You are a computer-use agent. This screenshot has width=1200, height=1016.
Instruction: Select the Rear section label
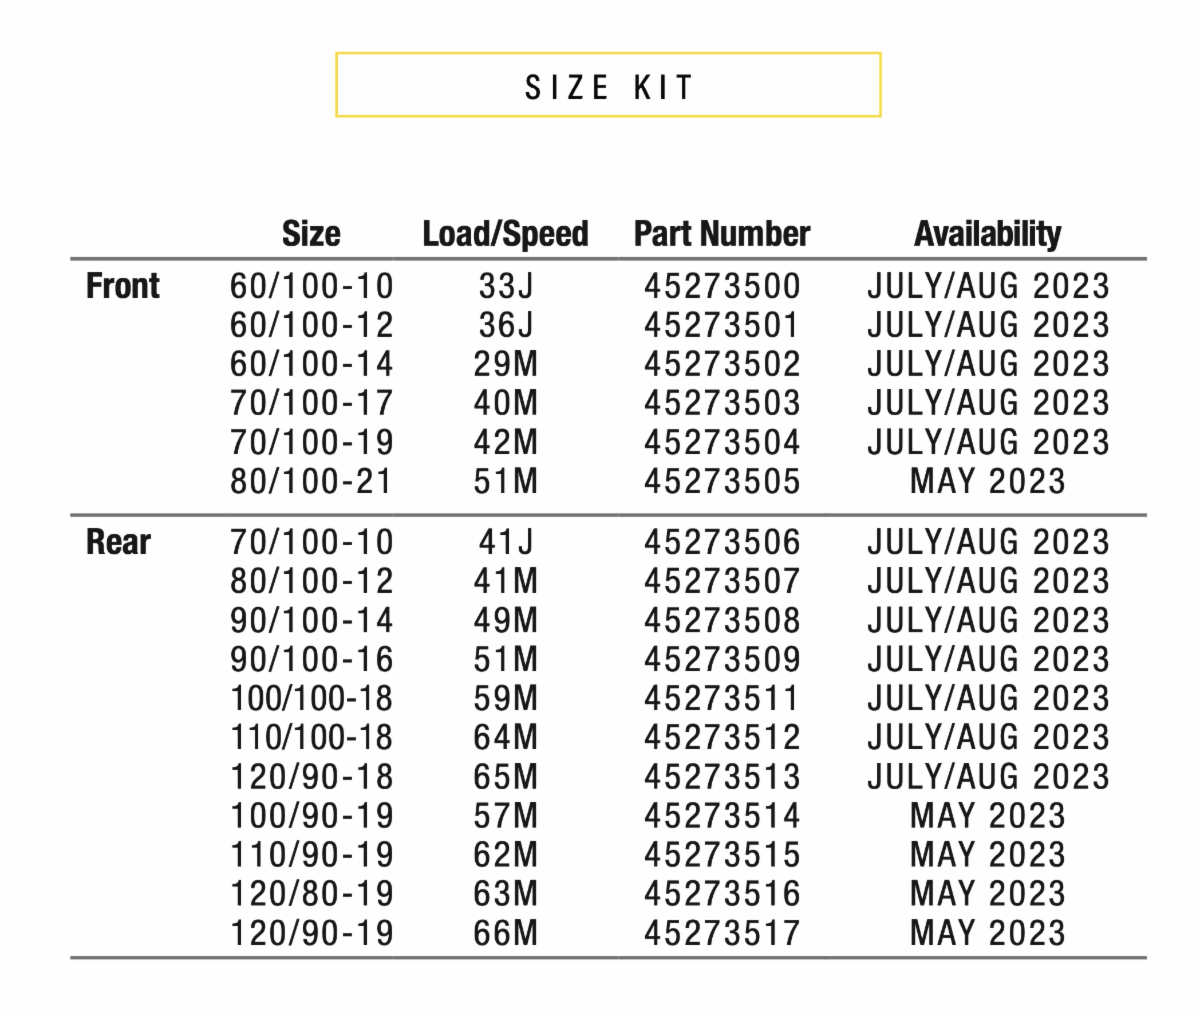click(118, 542)
